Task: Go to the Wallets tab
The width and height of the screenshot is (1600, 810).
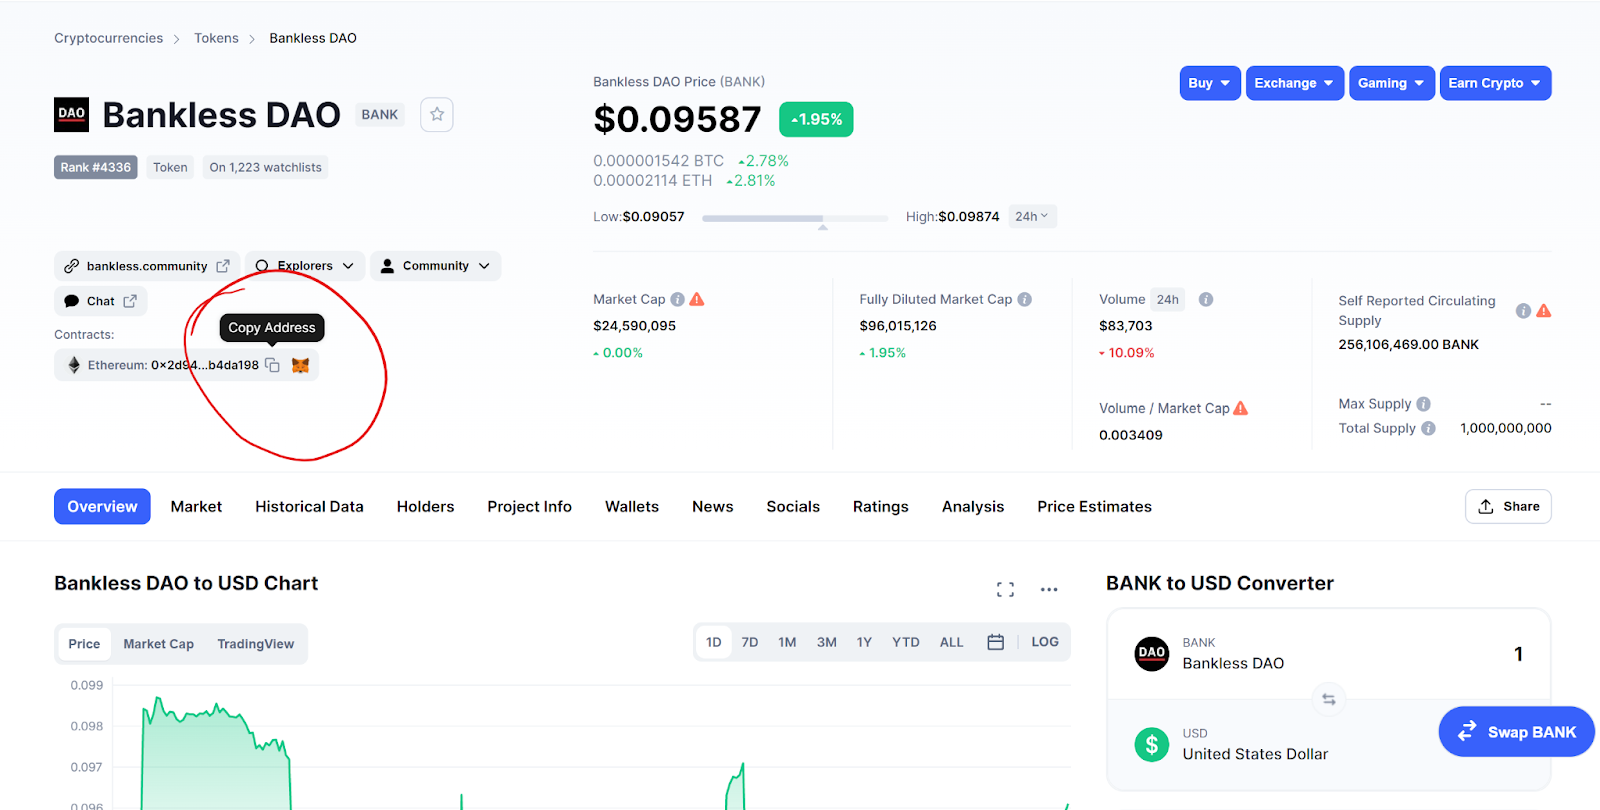Action: pyautogui.click(x=632, y=506)
